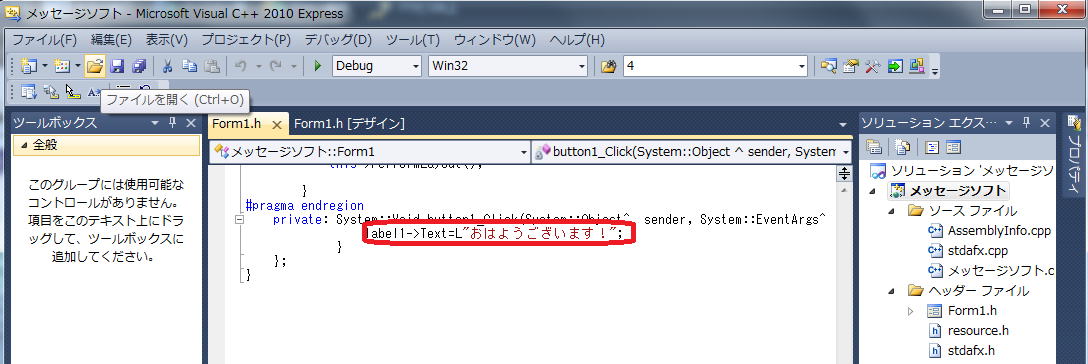Open the デバッグ(D) menu
This screenshot has height=364, width=1088.
coord(338,40)
